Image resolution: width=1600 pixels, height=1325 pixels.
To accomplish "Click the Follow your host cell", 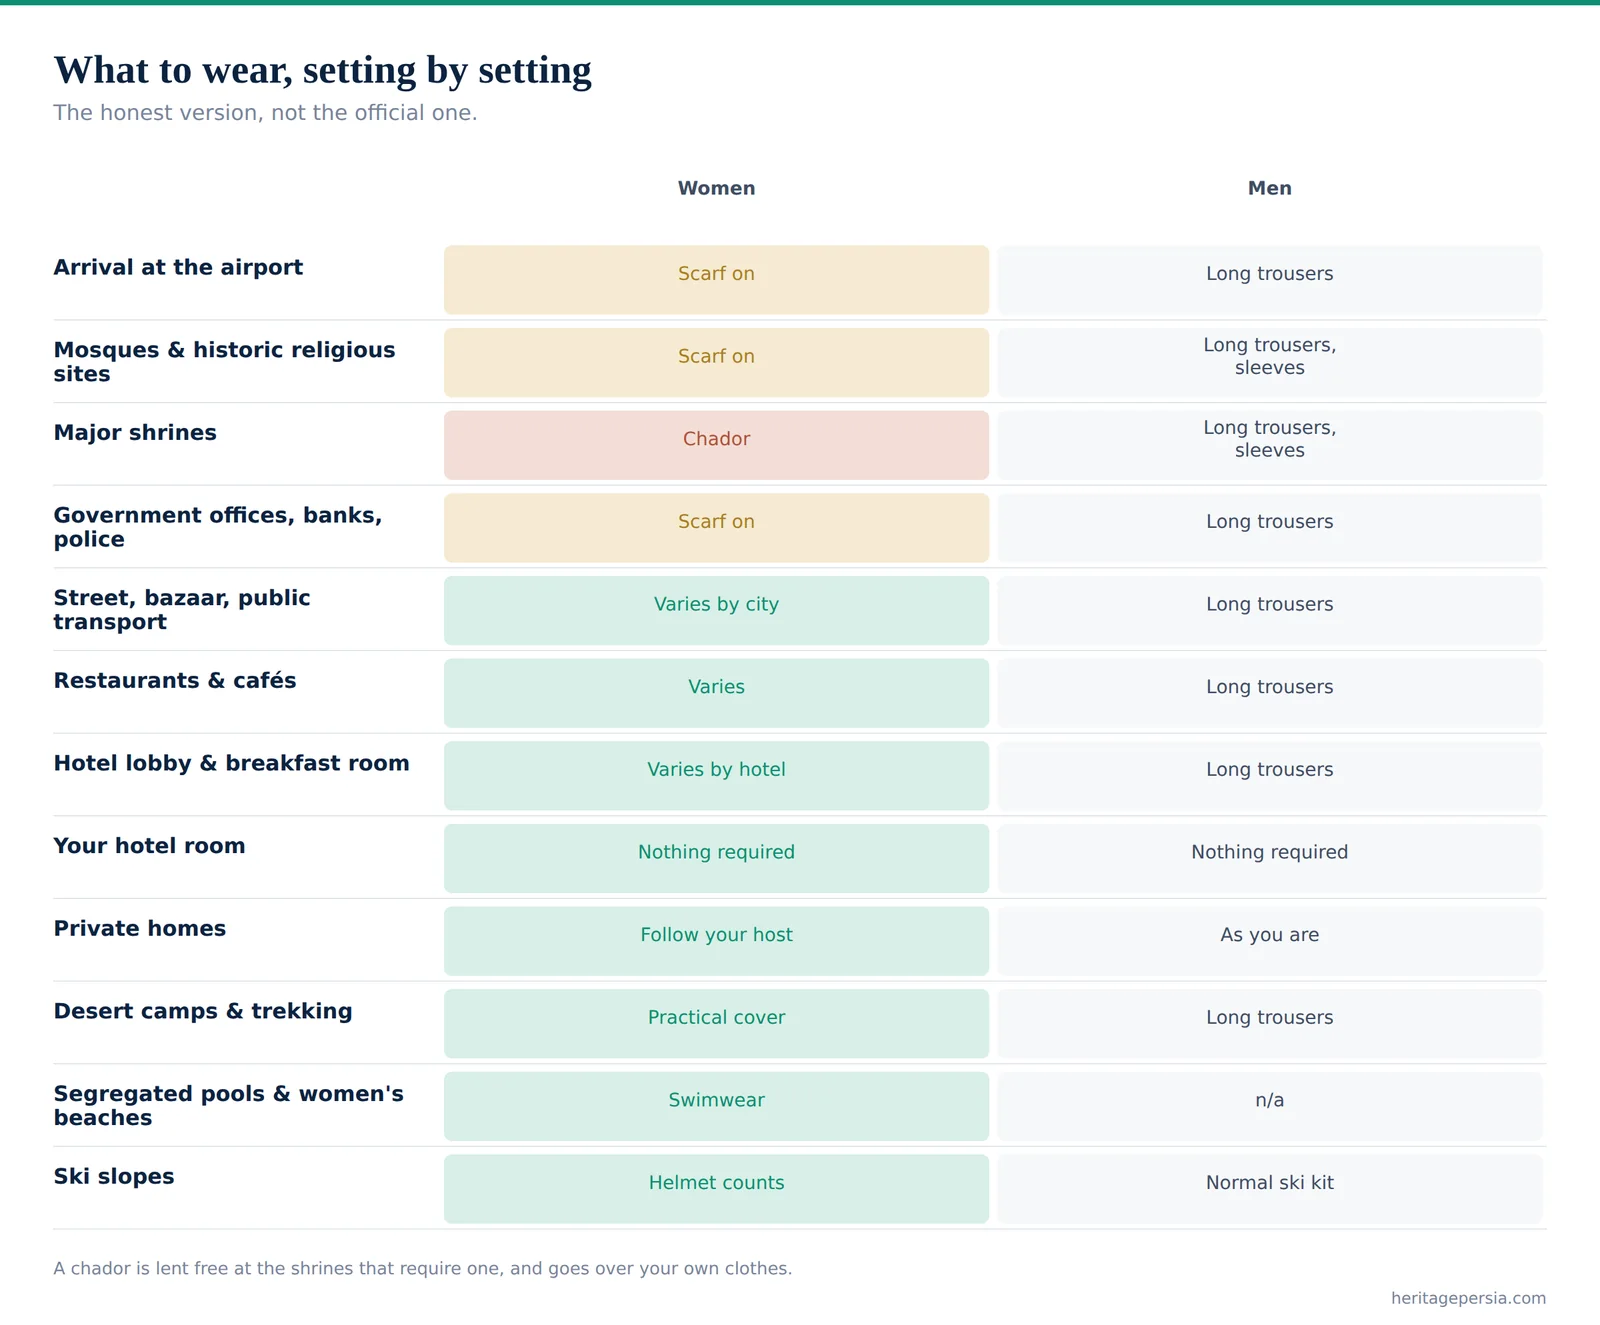I will pyautogui.click(x=716, y=941).
